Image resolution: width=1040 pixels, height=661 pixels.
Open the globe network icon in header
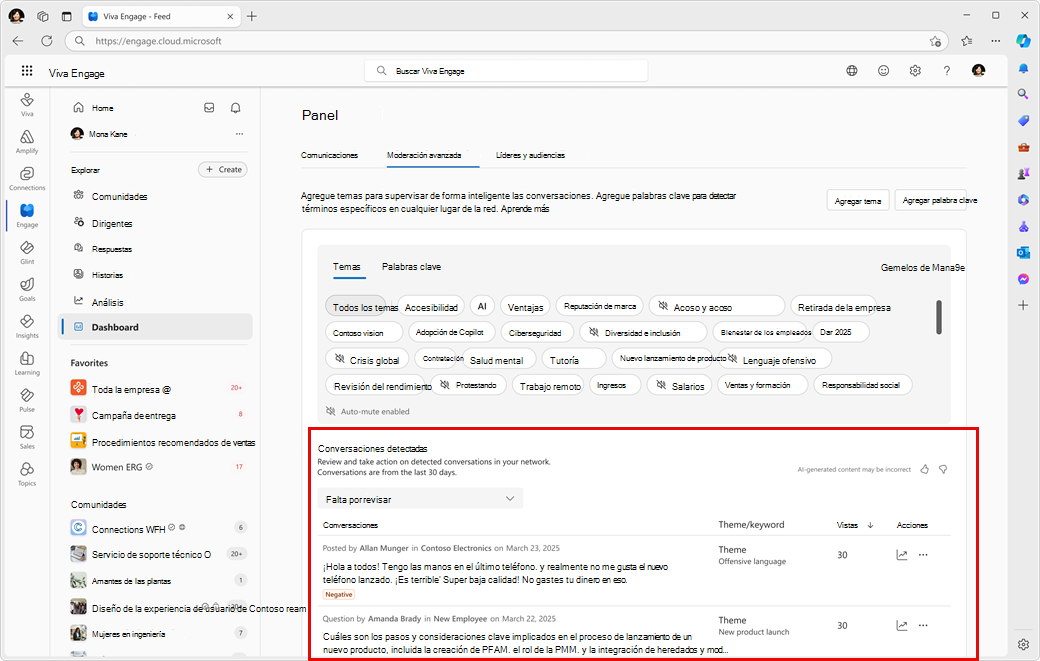pyautogui.click(x=852, y=70)
